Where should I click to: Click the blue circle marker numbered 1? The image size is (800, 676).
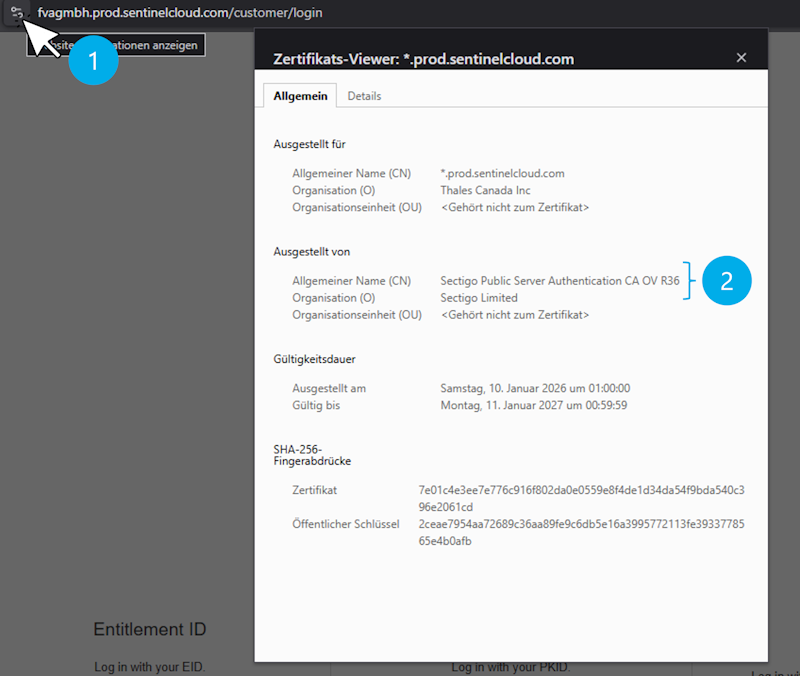pyautogui.click(x=93, y=59)
